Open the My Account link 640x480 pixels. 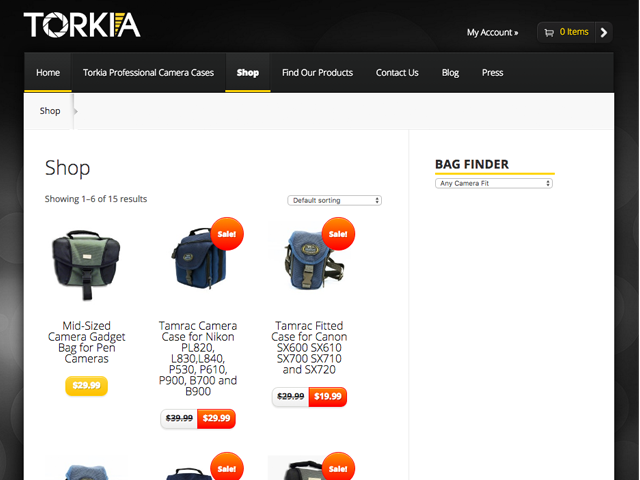492,32
